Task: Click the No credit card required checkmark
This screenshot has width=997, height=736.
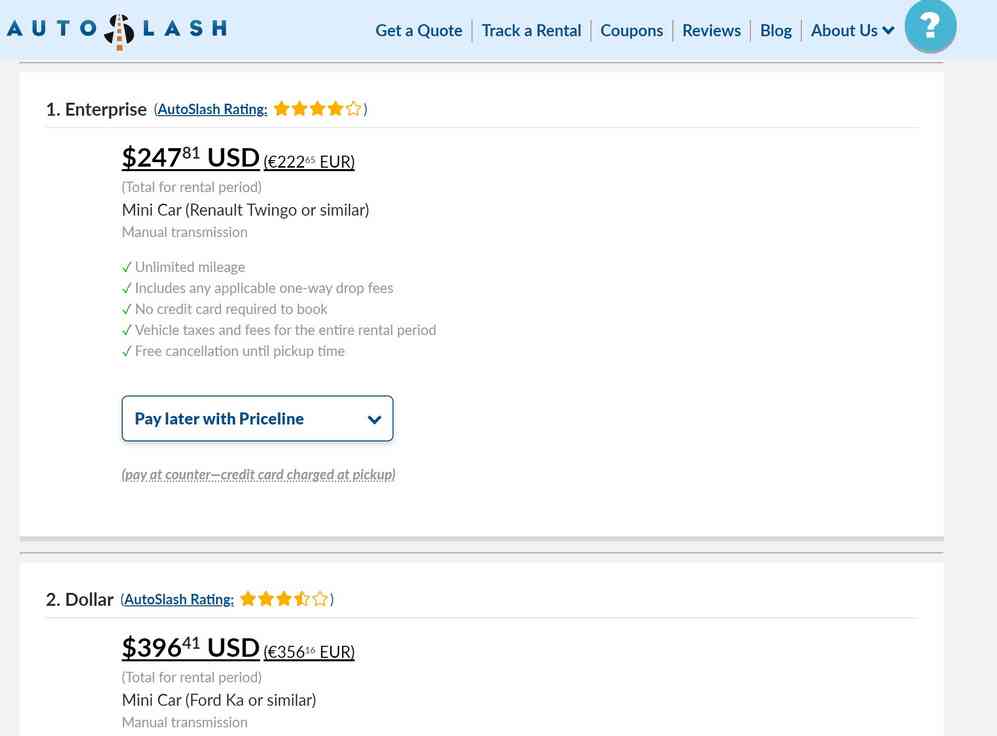Action: click(x=127, y=309)
